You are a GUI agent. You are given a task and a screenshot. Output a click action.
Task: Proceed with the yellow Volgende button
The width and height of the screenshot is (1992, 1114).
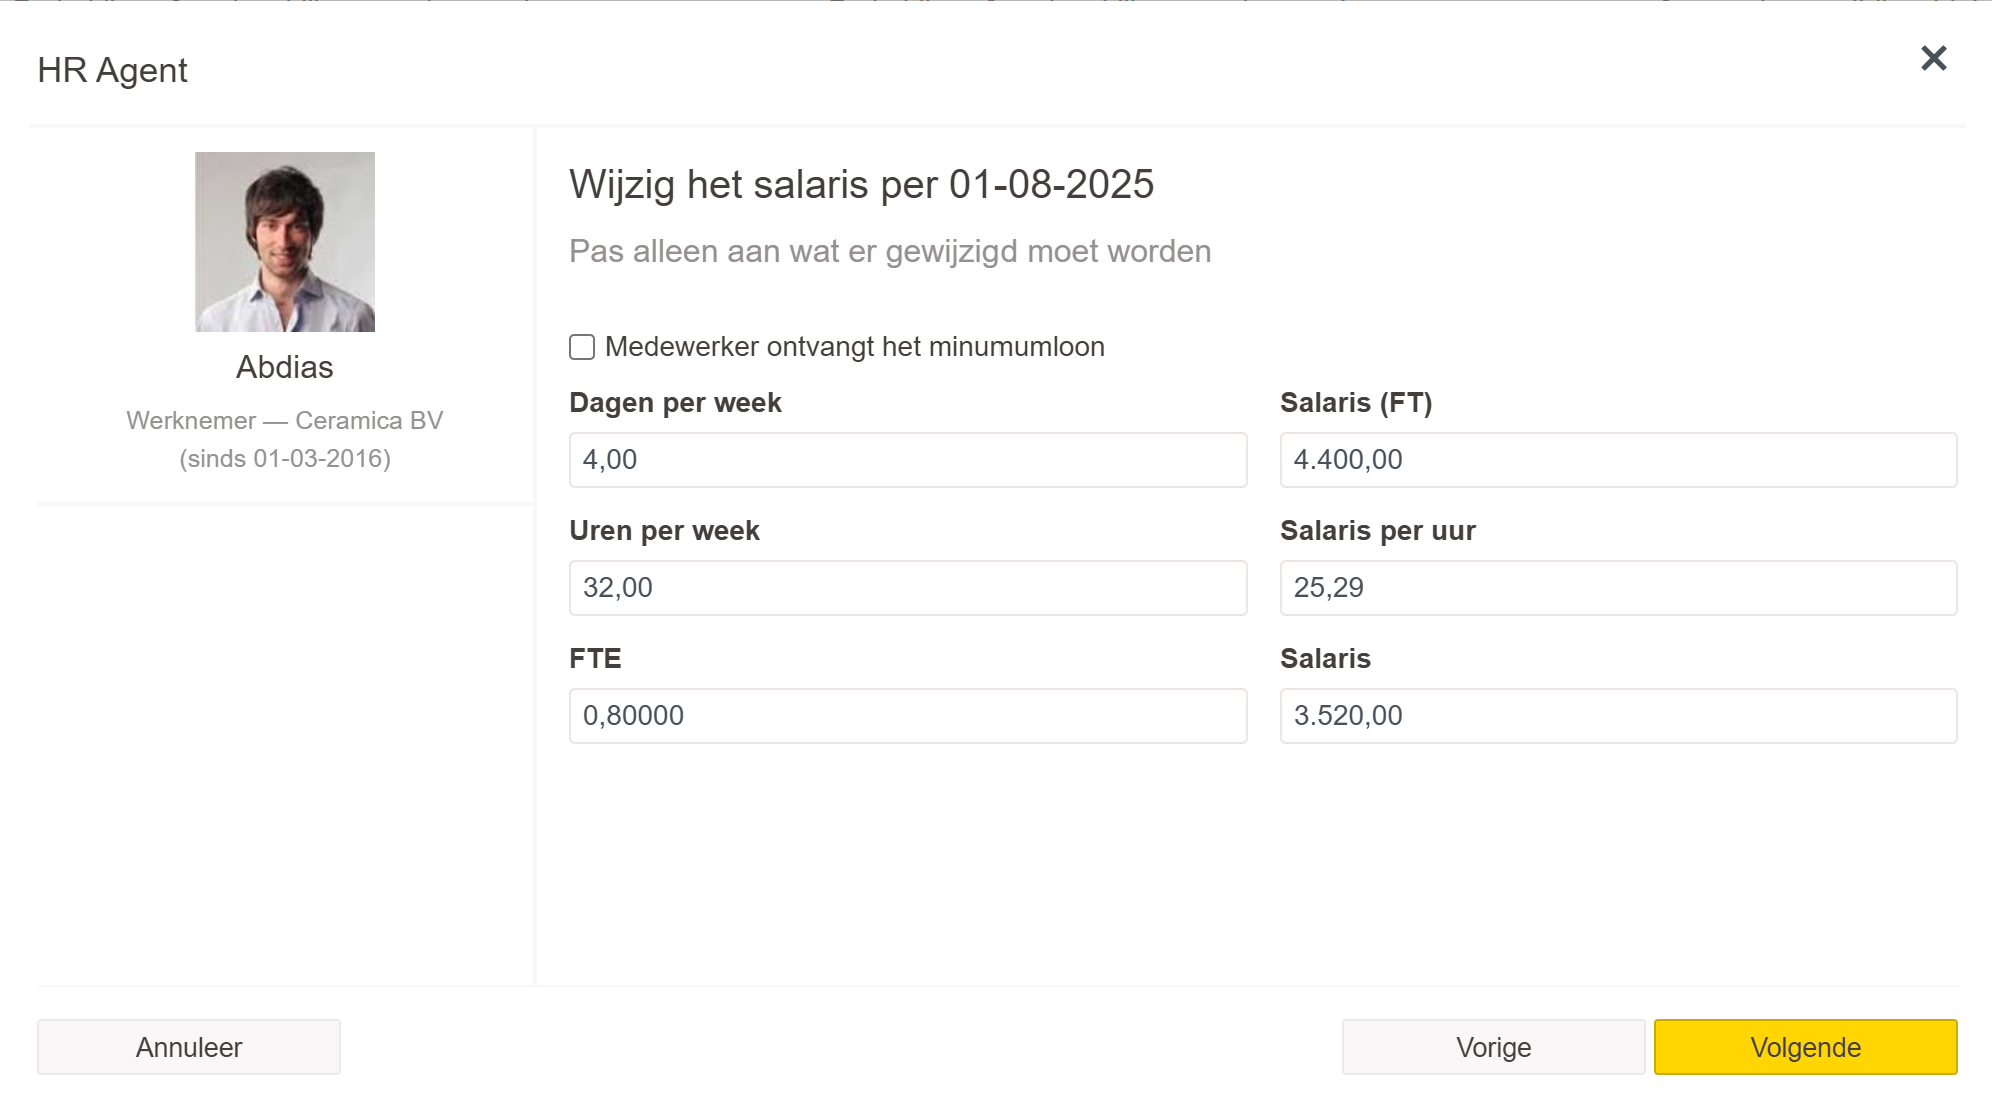click(x=1805, y=1047)
